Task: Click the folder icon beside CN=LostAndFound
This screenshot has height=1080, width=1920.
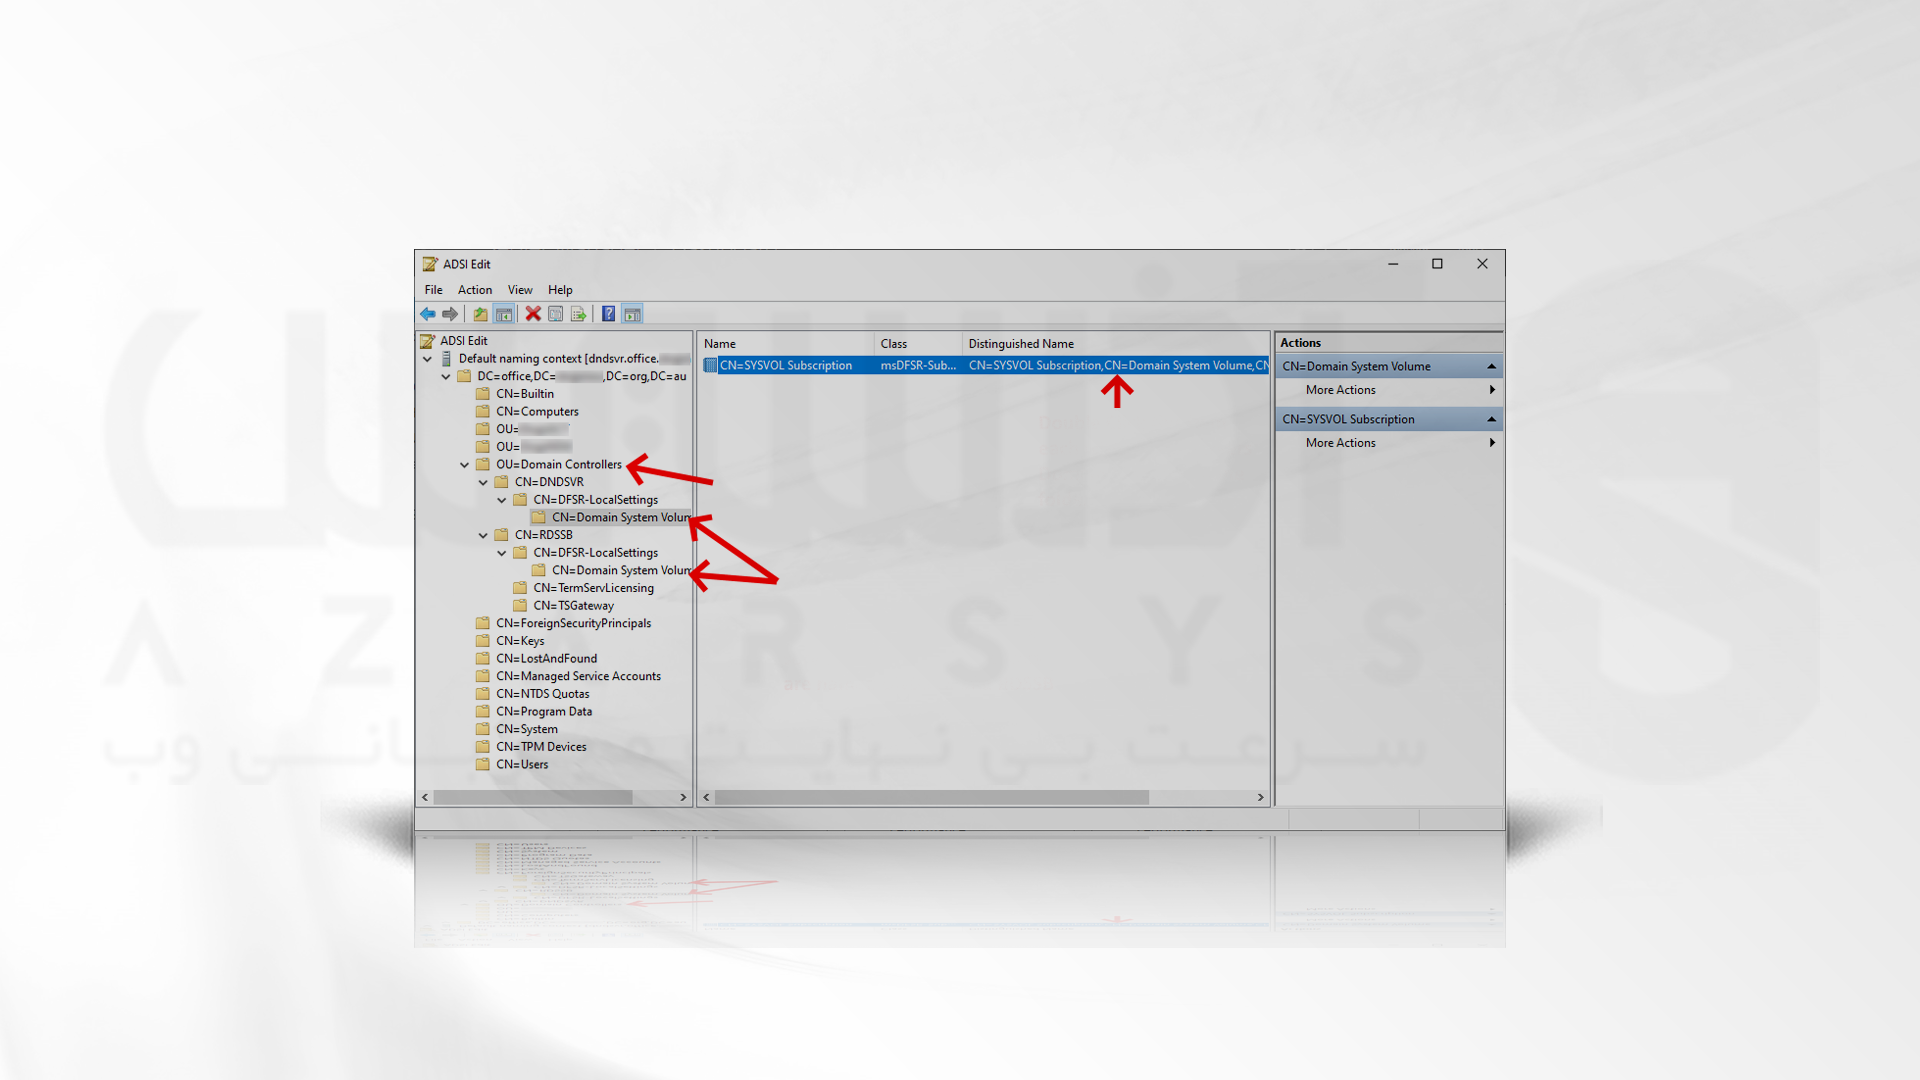Action: pyautogui.click(x=483, y=658)
